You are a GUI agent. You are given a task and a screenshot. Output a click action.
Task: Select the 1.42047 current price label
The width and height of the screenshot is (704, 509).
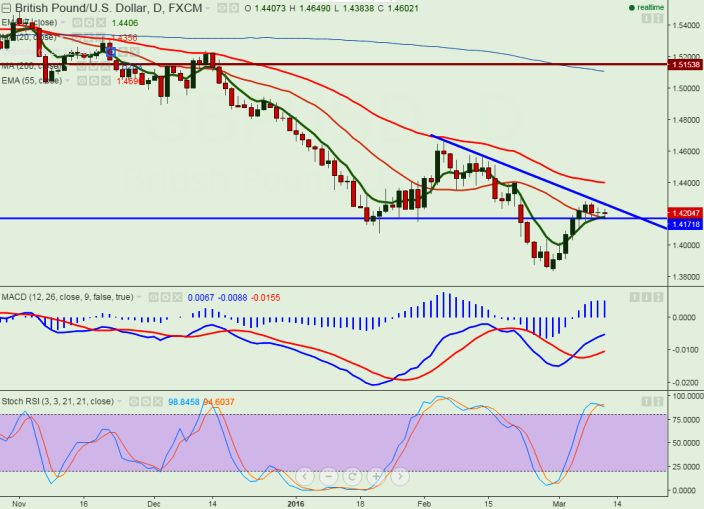point(686,213)
